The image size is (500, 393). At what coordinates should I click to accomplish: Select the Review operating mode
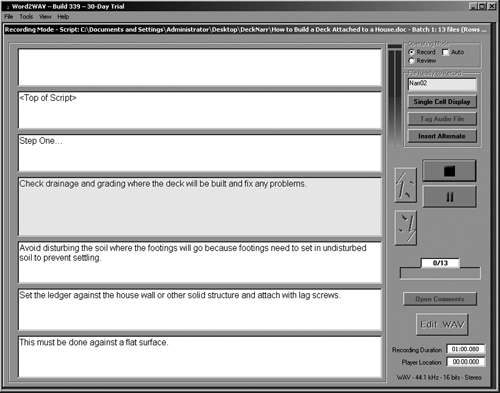411,61
